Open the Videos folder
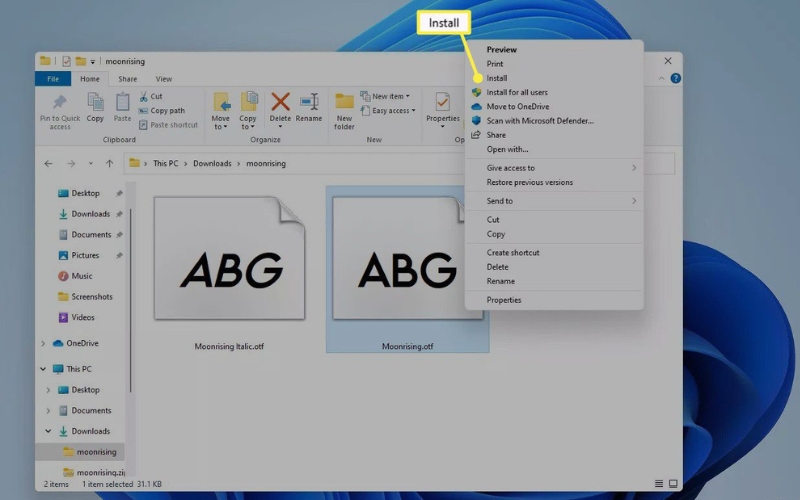Image resolution: width=800 pixels, height=500 pixels. [x=83, y=317]
